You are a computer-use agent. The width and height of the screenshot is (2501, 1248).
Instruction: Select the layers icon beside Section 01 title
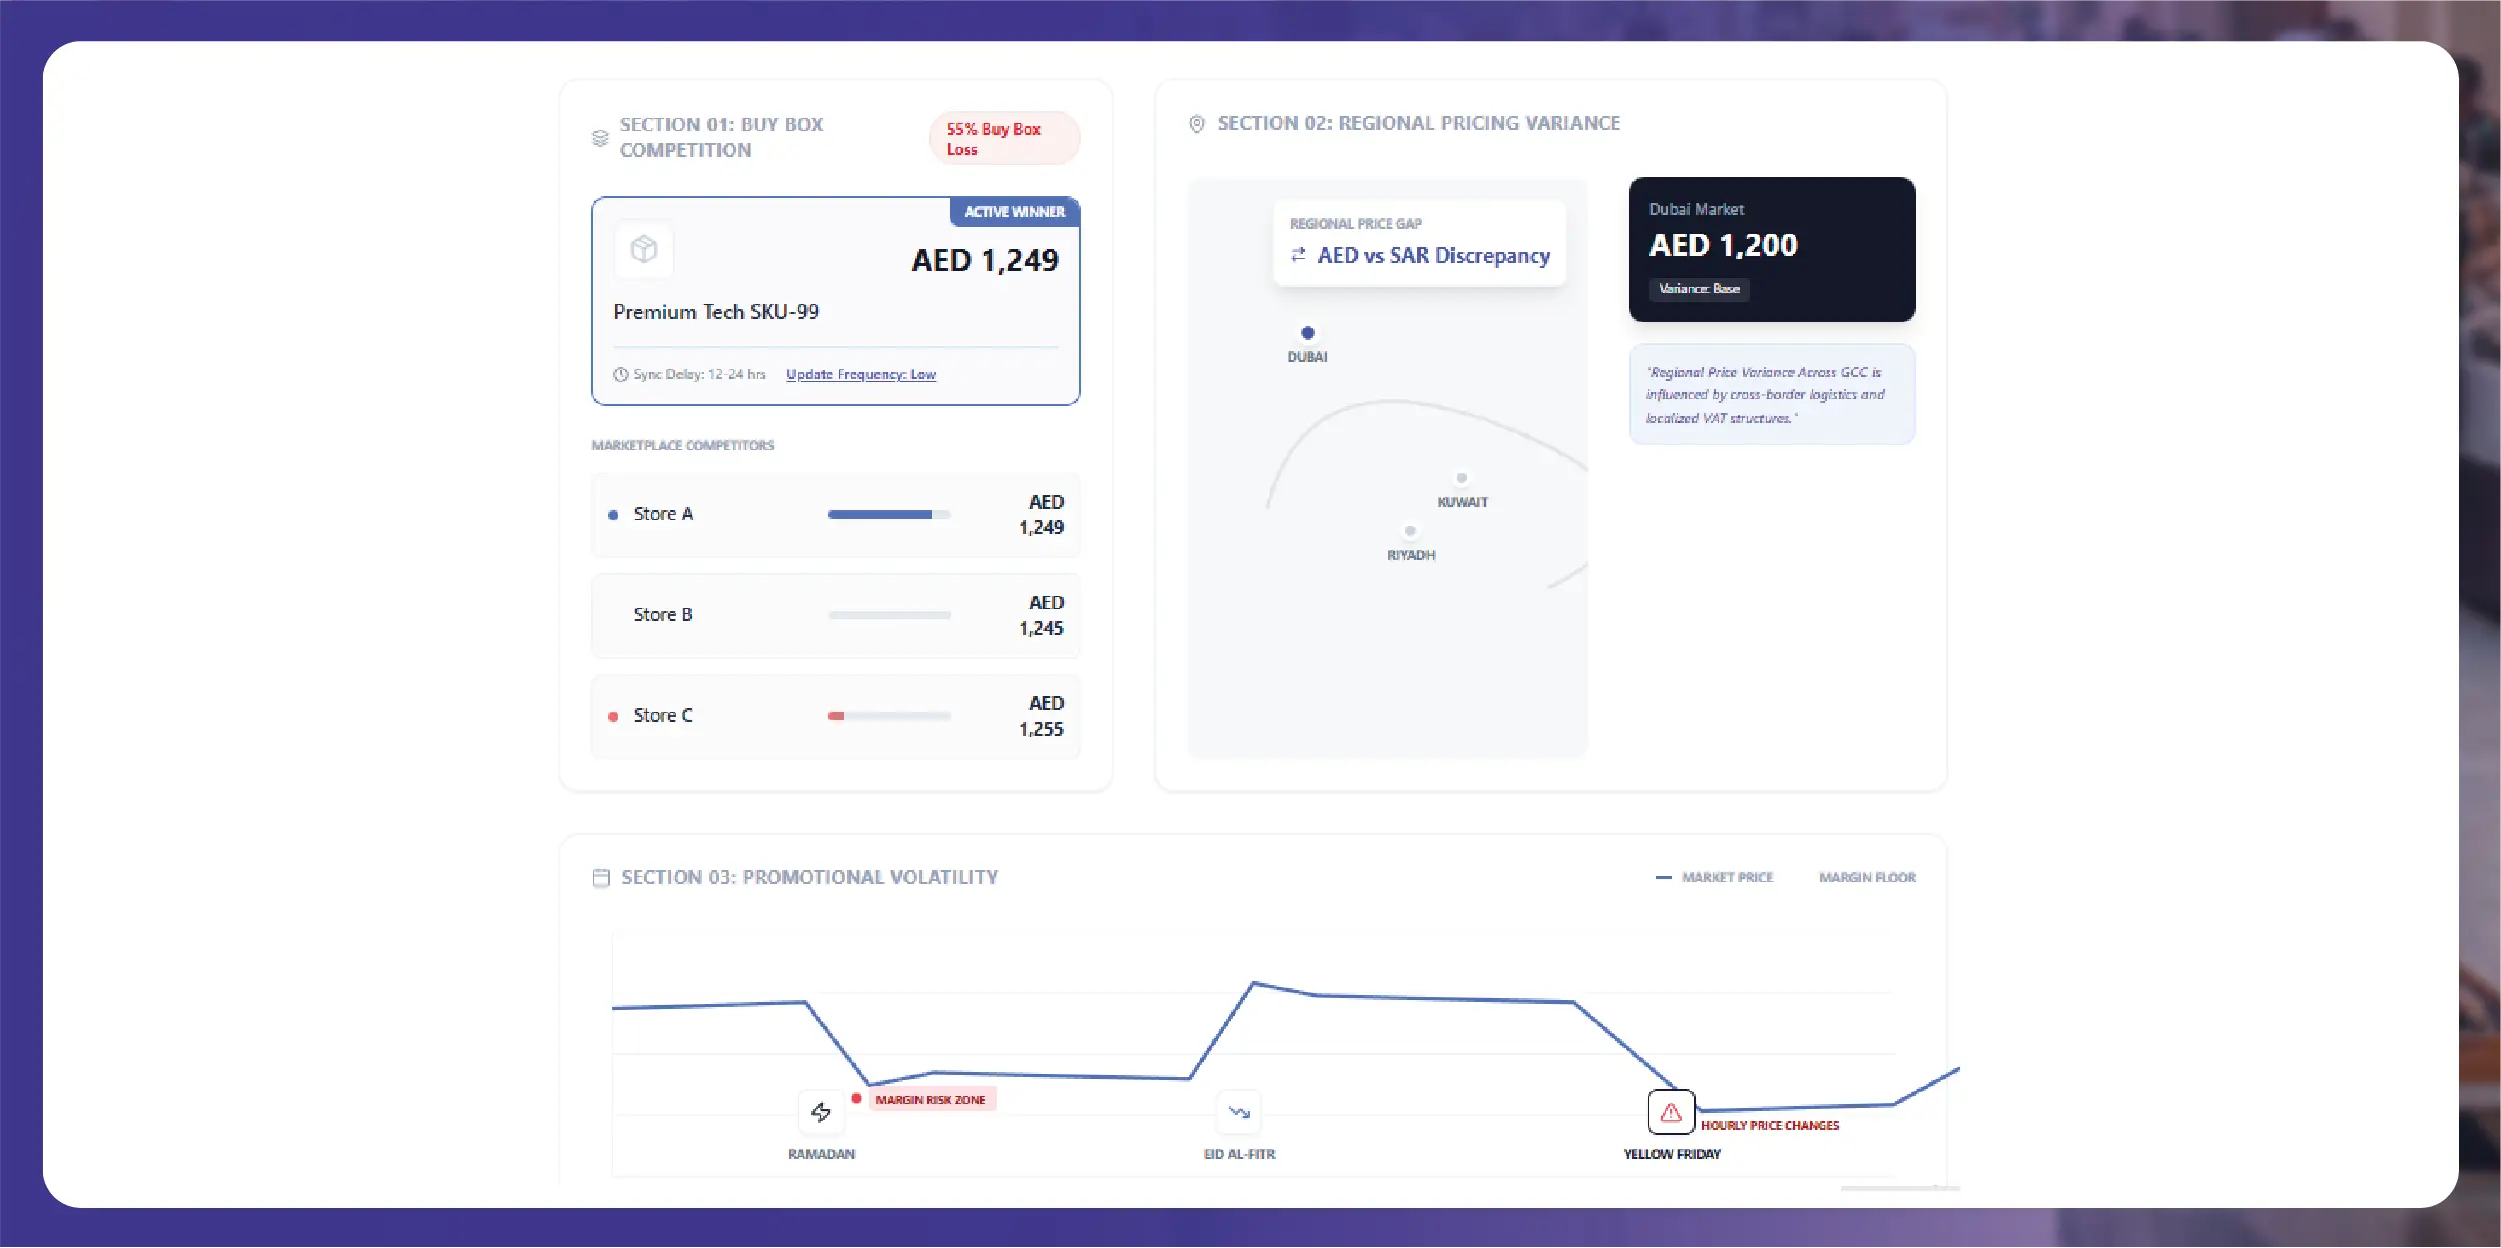pos(597,138)
